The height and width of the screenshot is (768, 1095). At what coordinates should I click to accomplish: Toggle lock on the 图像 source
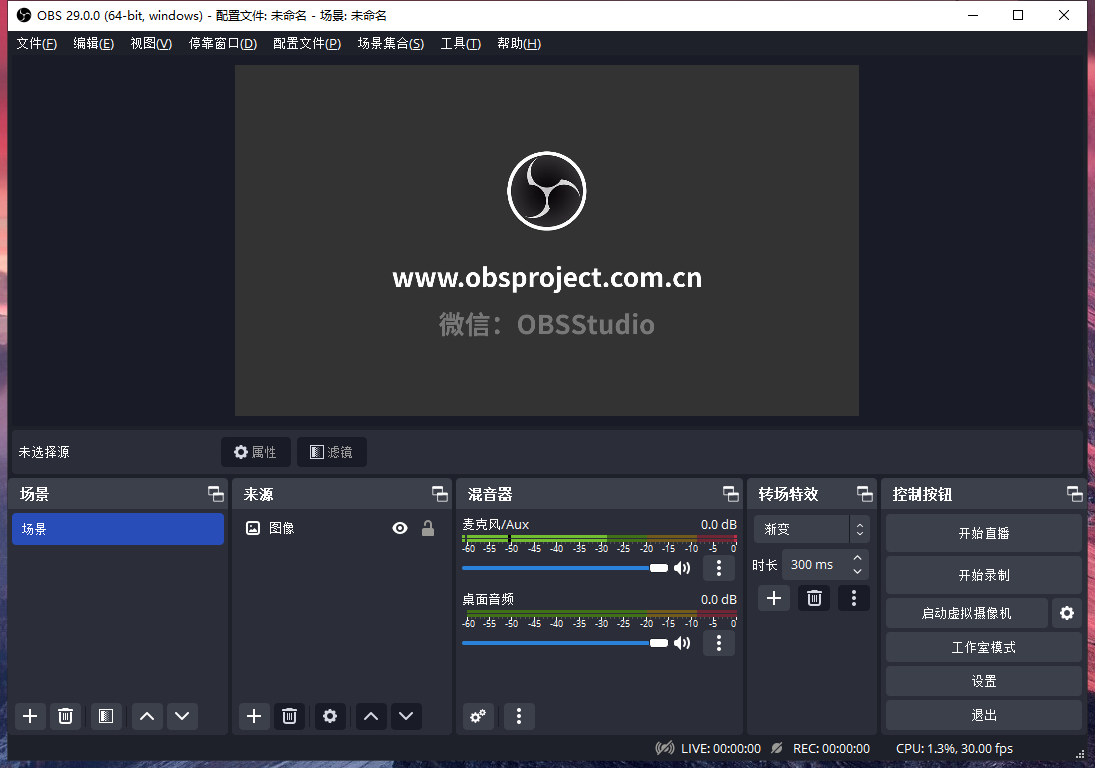pyautogui.click(x=428, y=528)
